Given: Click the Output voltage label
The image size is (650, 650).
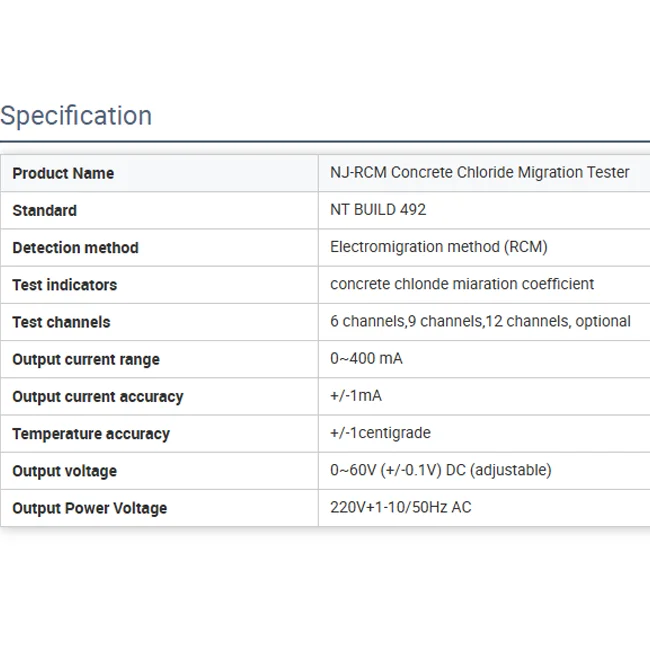Looking at the screenshot, I should point(64,471).
